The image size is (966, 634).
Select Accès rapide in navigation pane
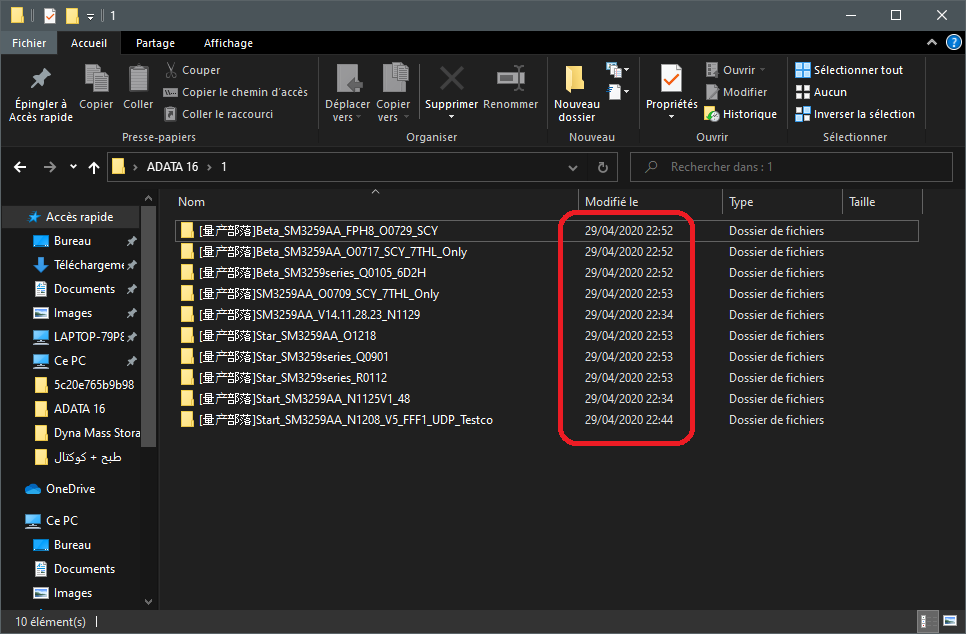pos(79,217)
